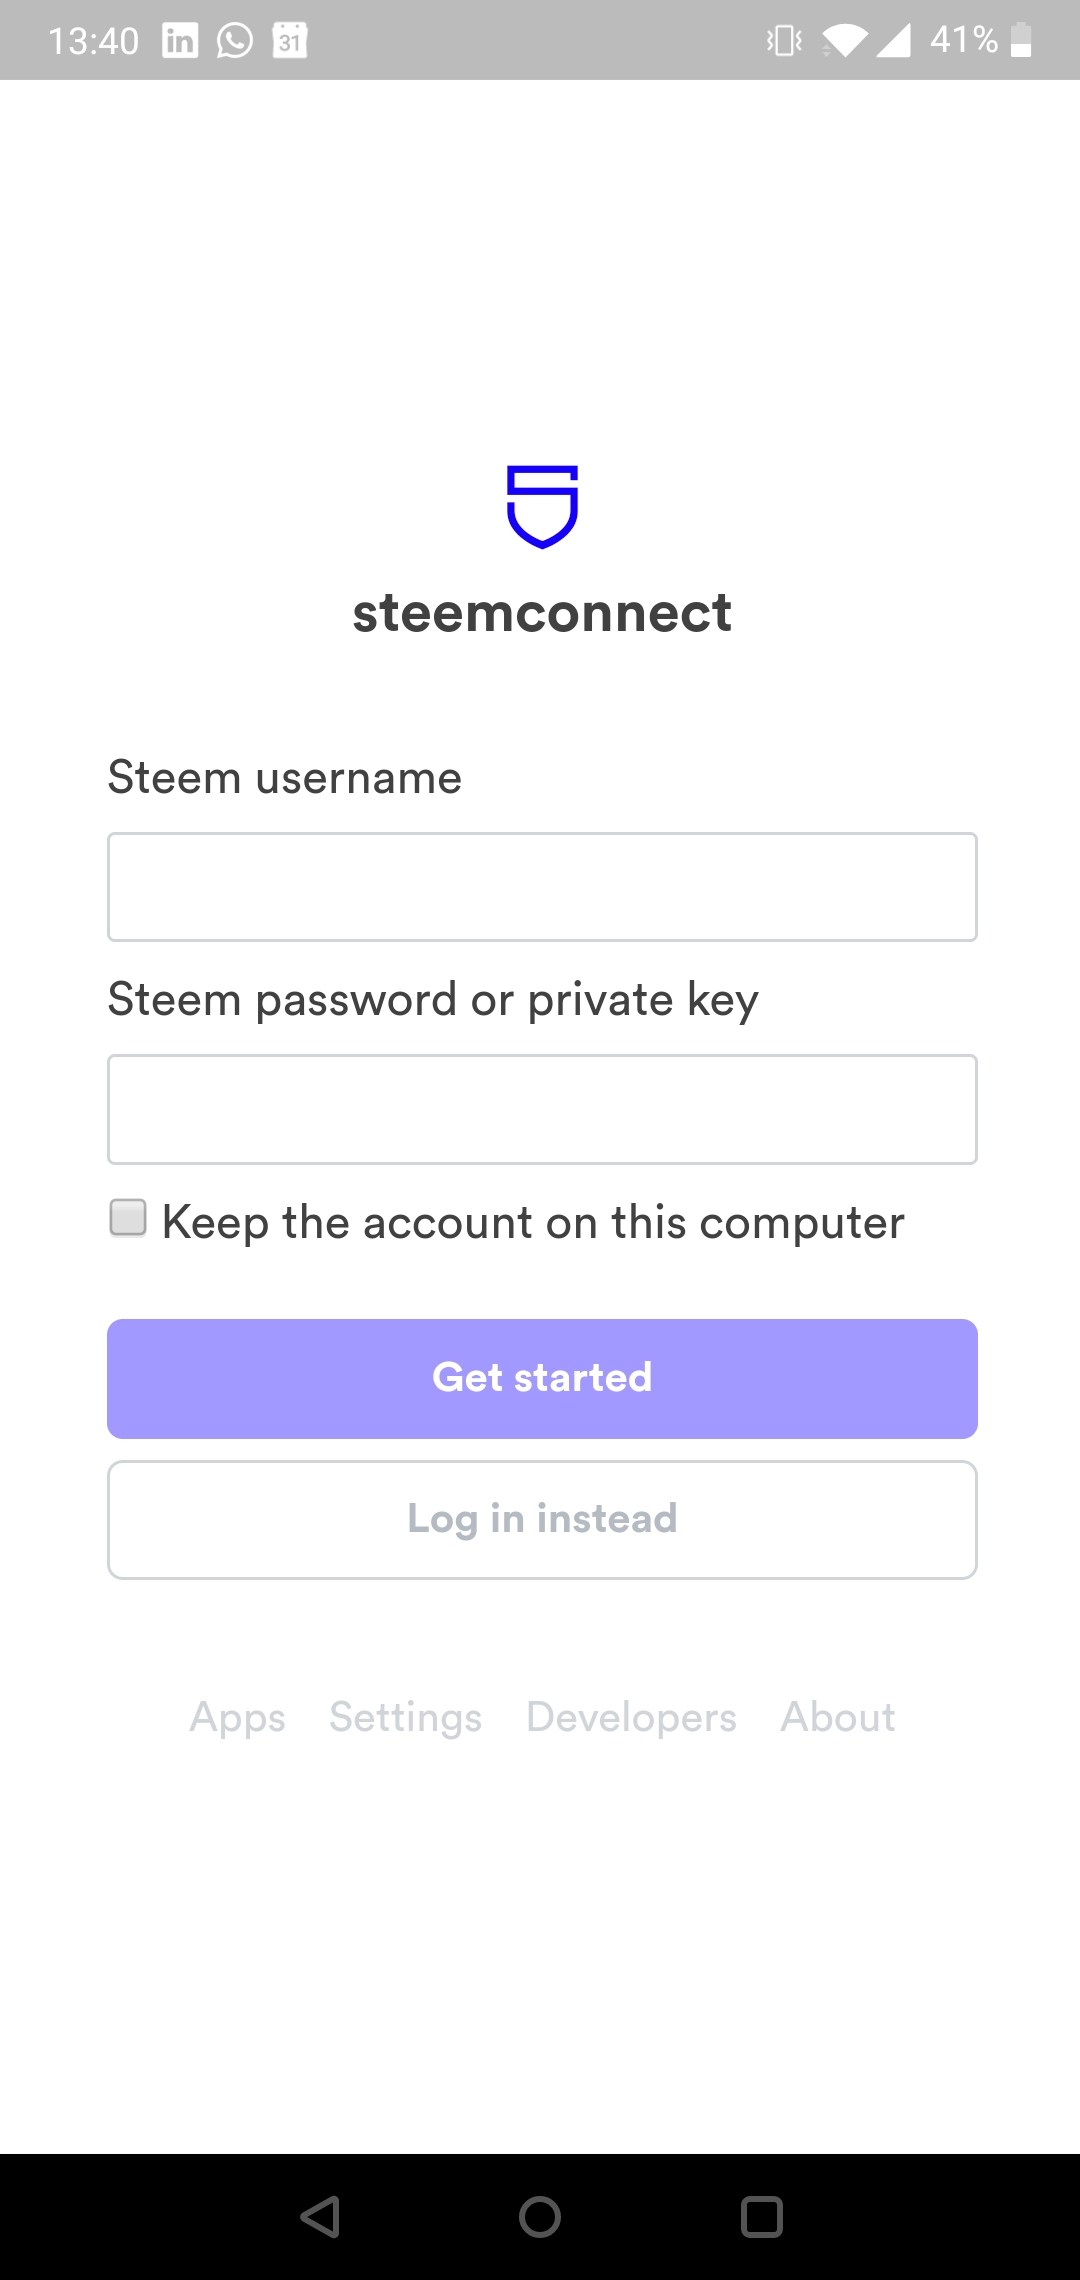Open recent apps with square button

761,2217
